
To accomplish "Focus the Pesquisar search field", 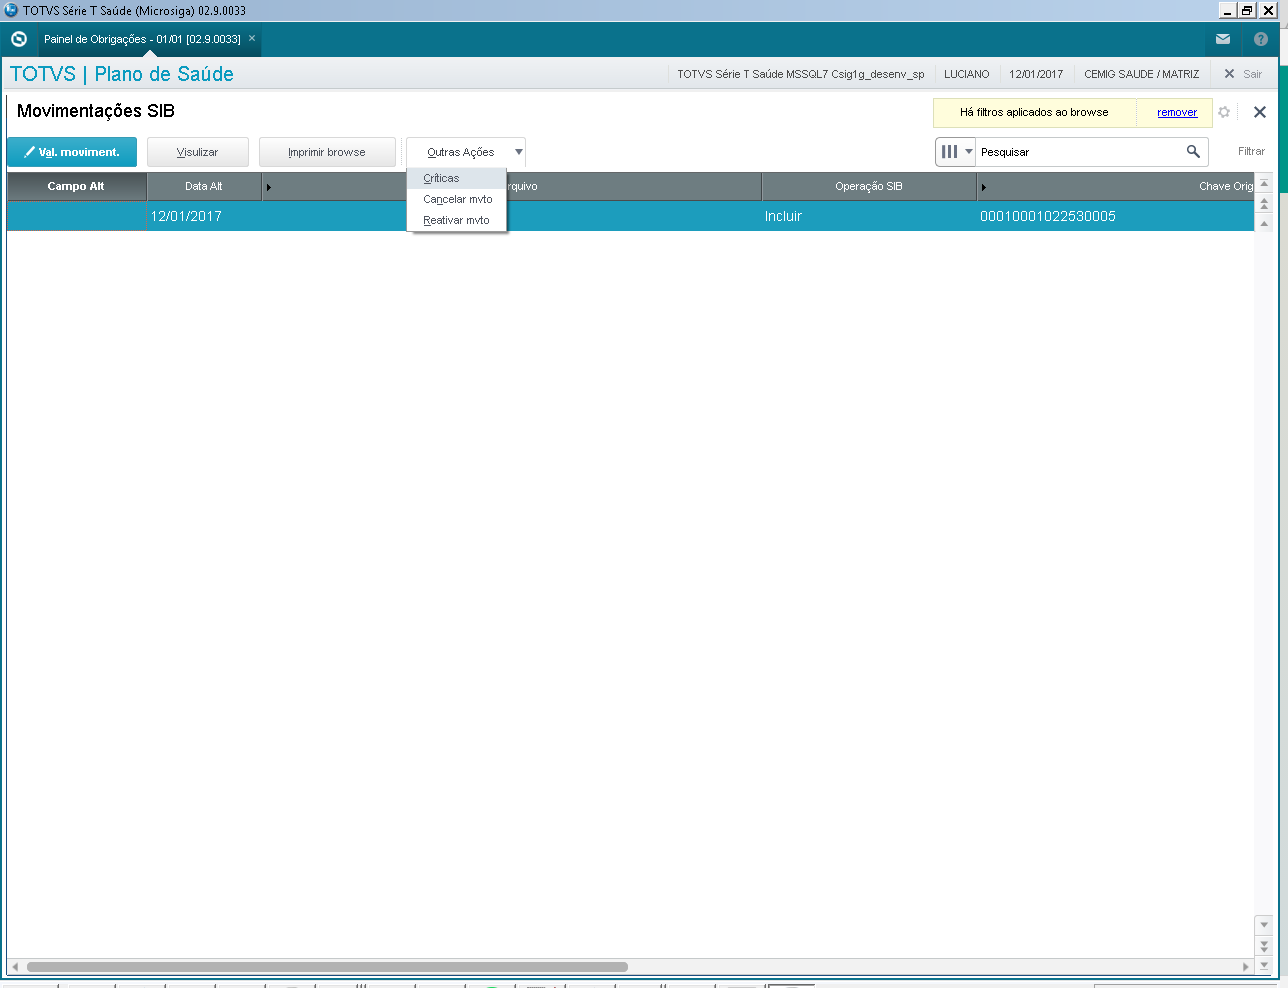I will pyautogui.click(x=1078, y=152).
